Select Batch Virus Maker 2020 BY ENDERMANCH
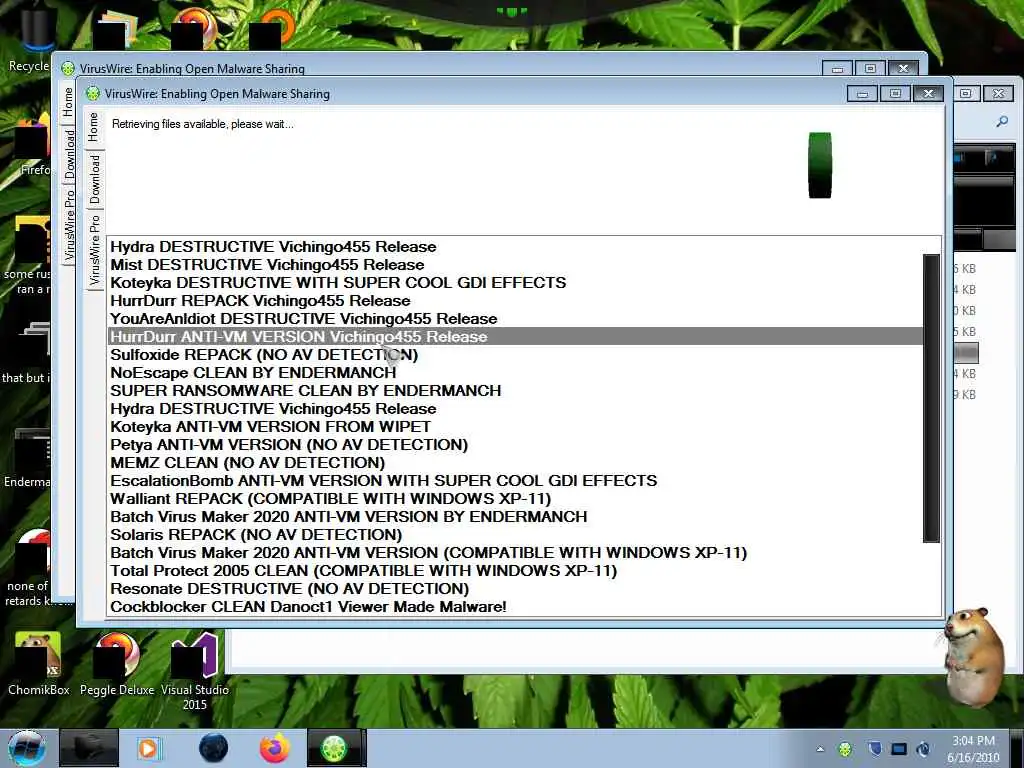This screenshot has height=768, width=1024. pyautogui.click(x=515, y=517)
